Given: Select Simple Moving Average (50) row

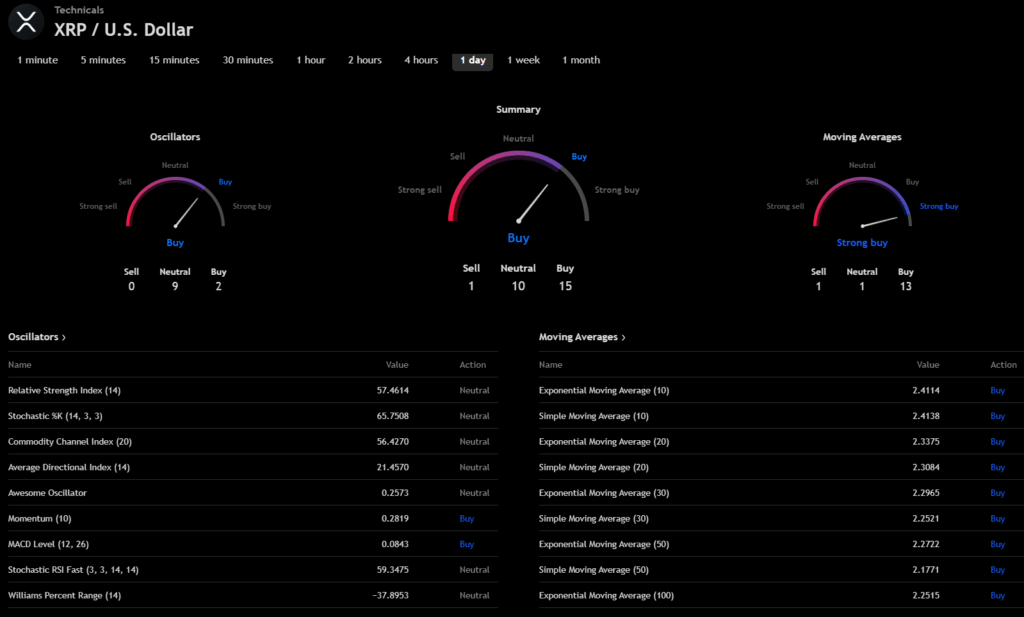Looking at the screenshot, I should coord(781,569).
